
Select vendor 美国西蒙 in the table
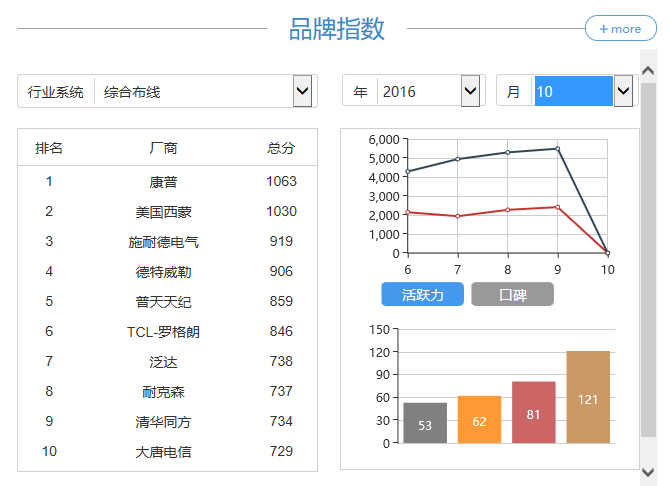[x=163, y=212]
